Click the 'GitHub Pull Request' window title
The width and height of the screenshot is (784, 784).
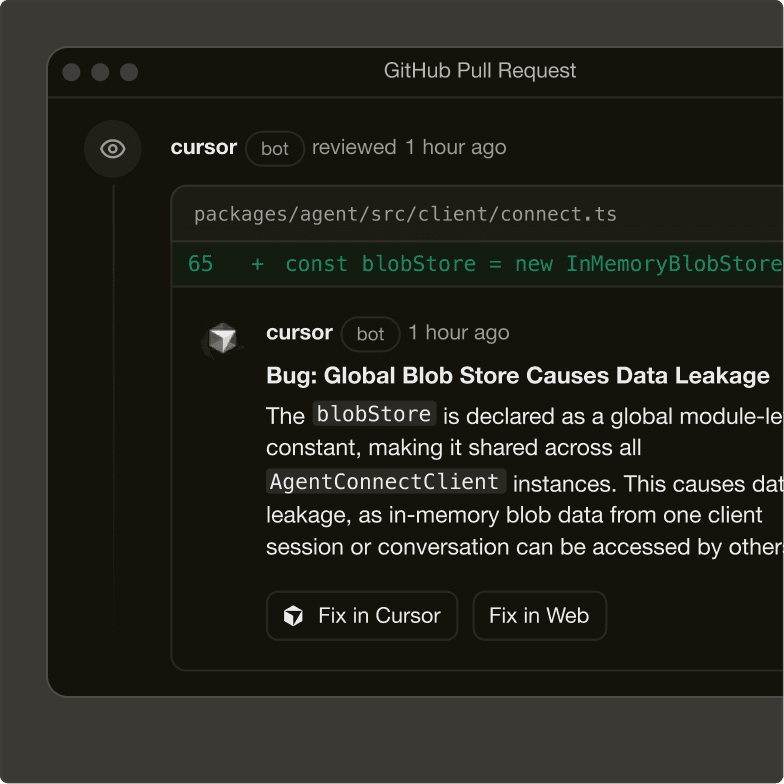(480, 70)
